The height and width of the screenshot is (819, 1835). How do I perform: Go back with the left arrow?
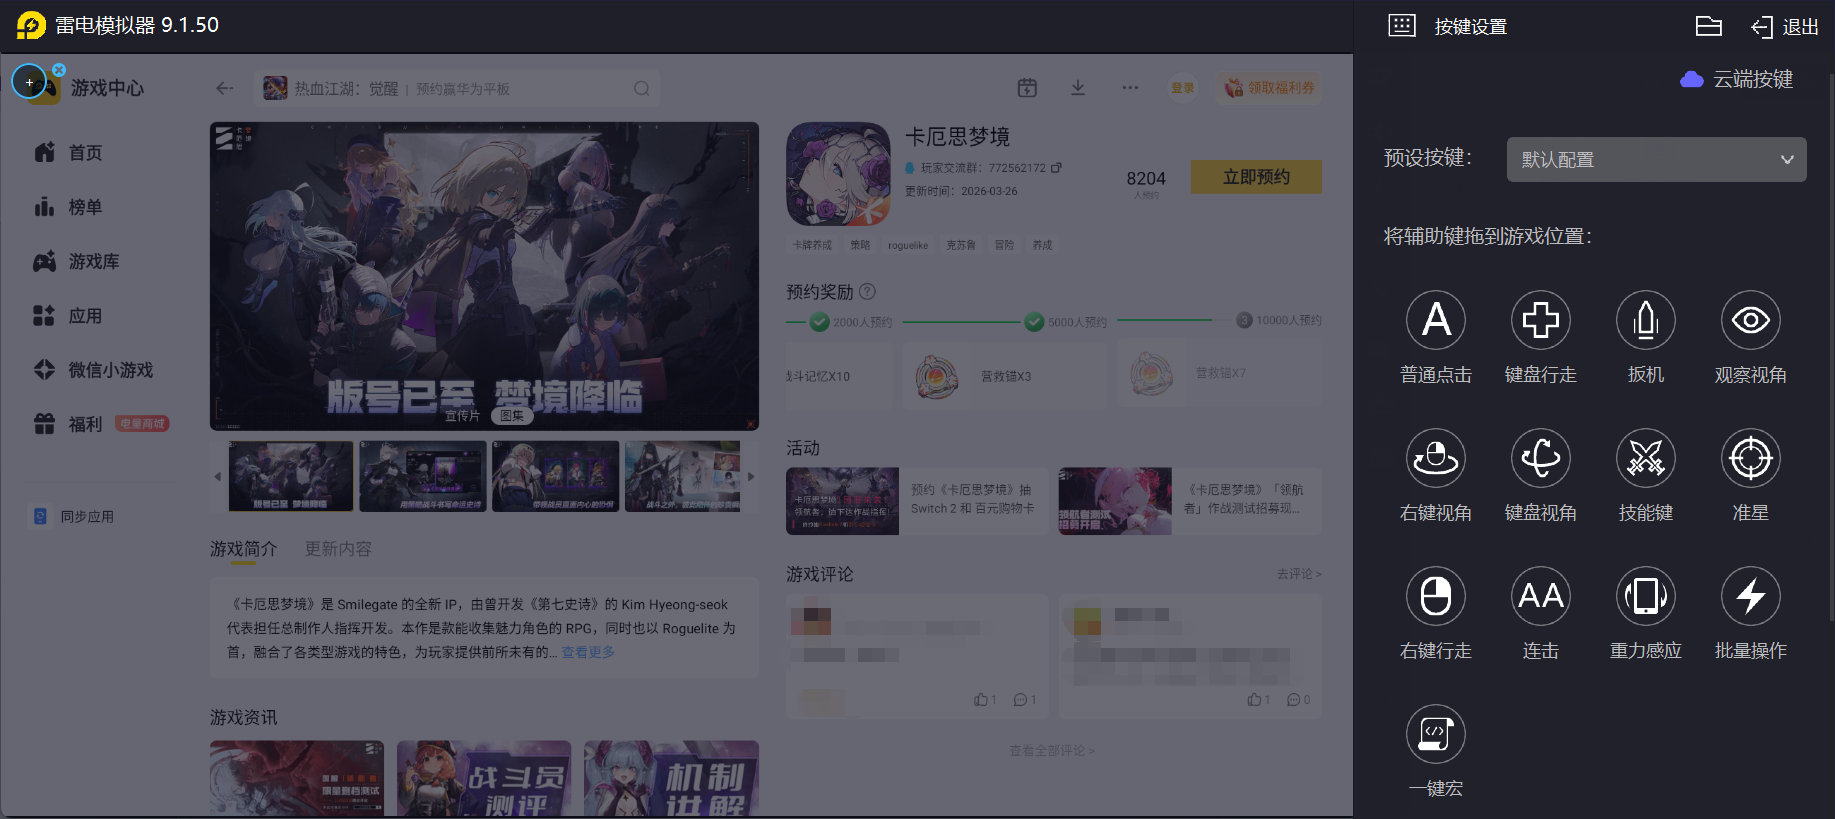coord(225,88)
